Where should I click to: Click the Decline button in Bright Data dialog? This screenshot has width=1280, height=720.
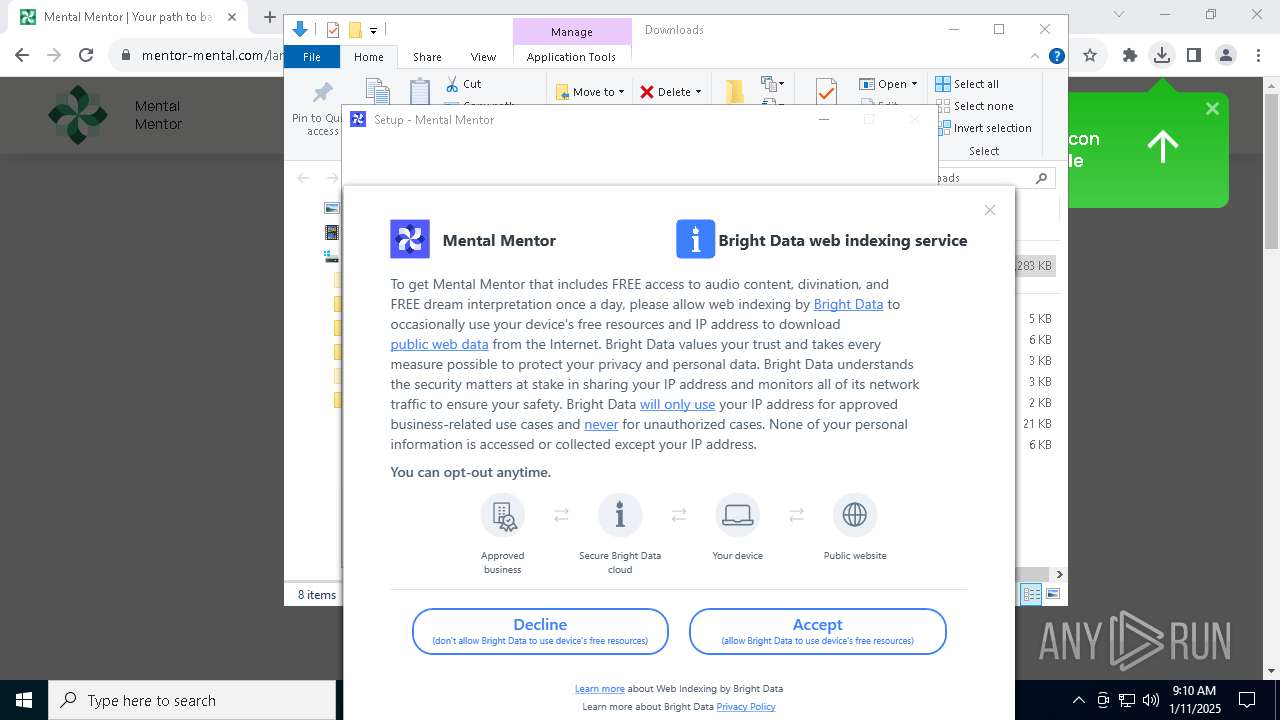tap(540, 631)
